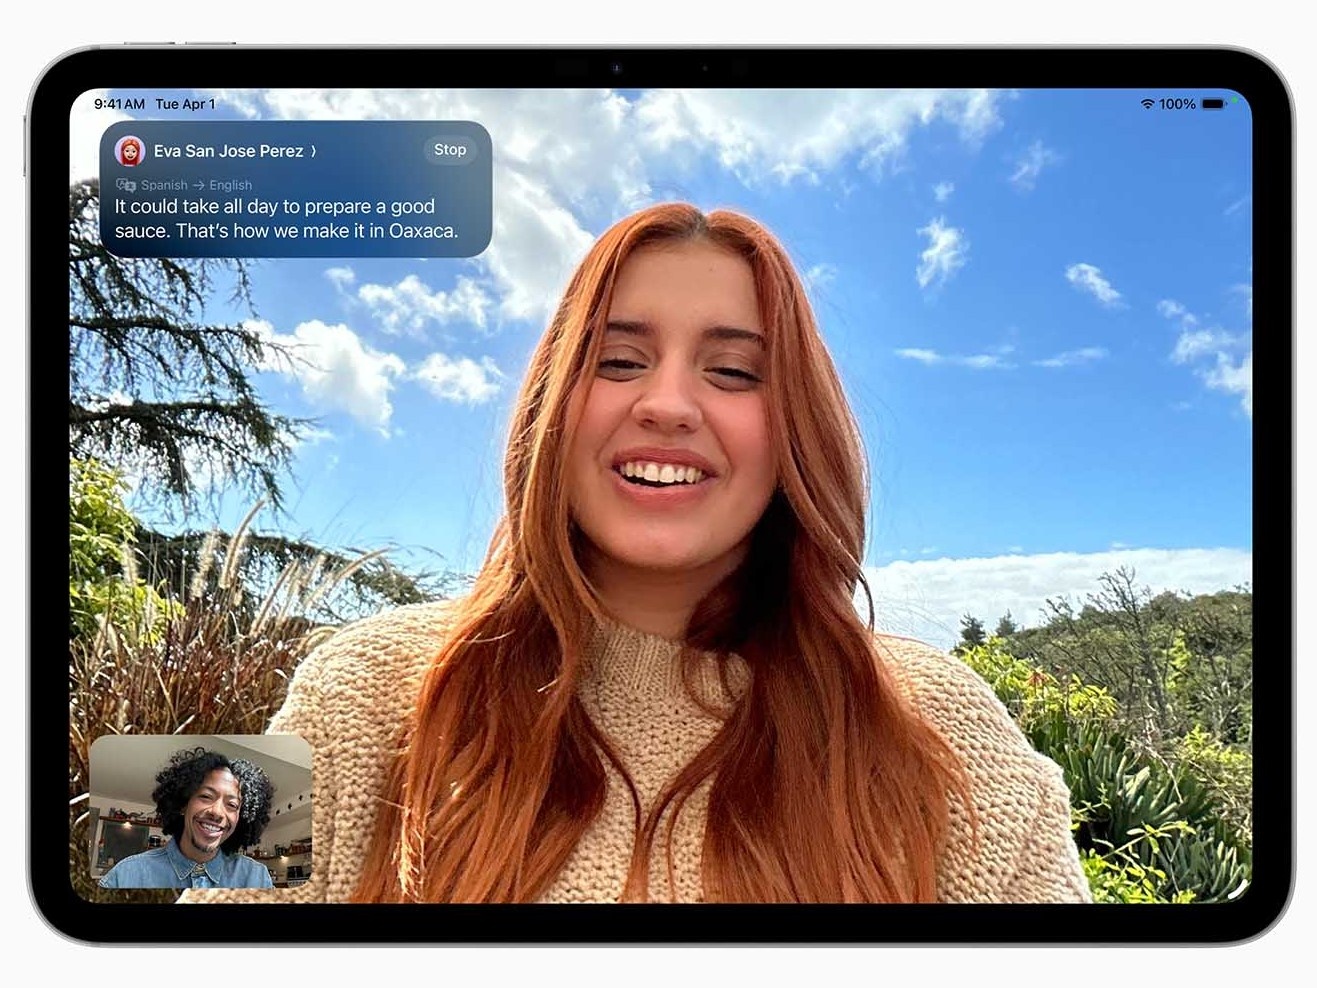Tap the Spanish source language label
The height and width of the screenshot is (988, 1317).
click(x=164, y=185)
